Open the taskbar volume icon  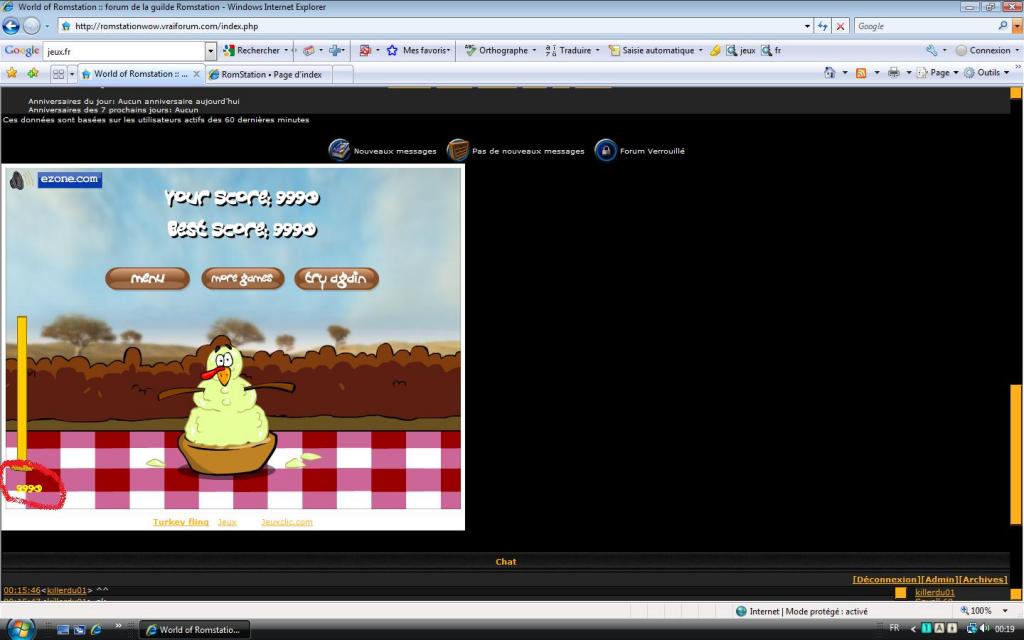pyautogui.click(x=984, y=628)
